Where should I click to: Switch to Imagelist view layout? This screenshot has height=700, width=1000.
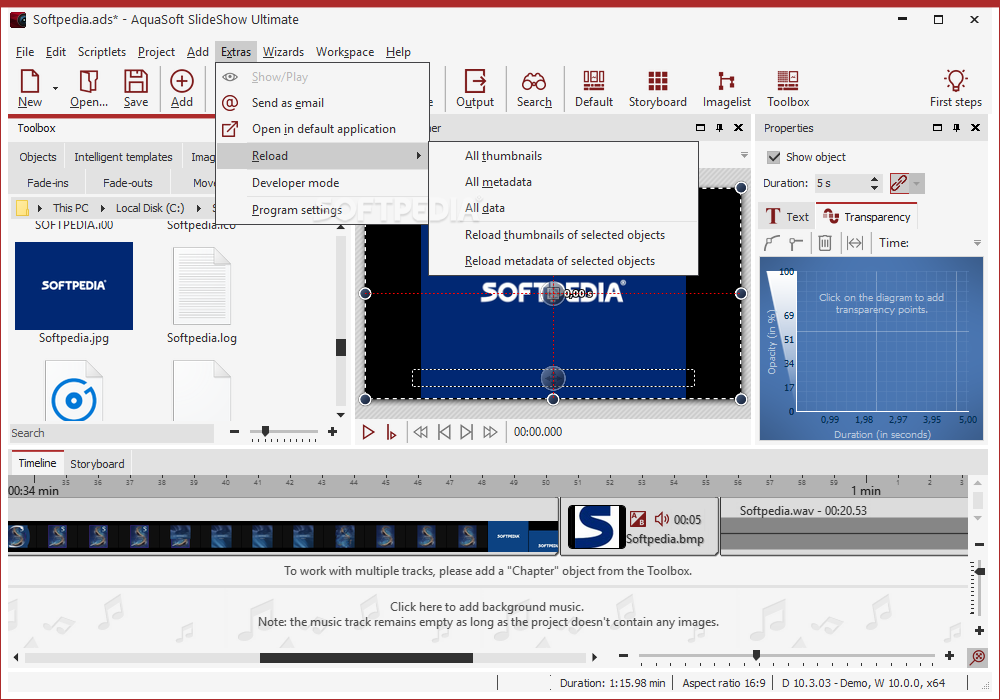coord(726,88)
